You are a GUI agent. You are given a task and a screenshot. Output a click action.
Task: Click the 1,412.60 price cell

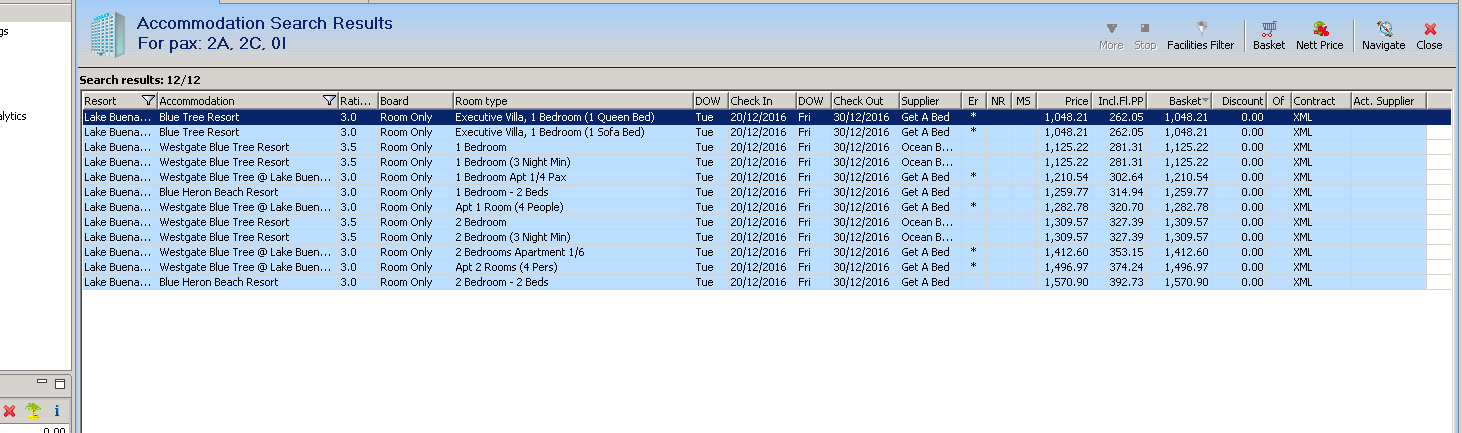point(1066,252)
